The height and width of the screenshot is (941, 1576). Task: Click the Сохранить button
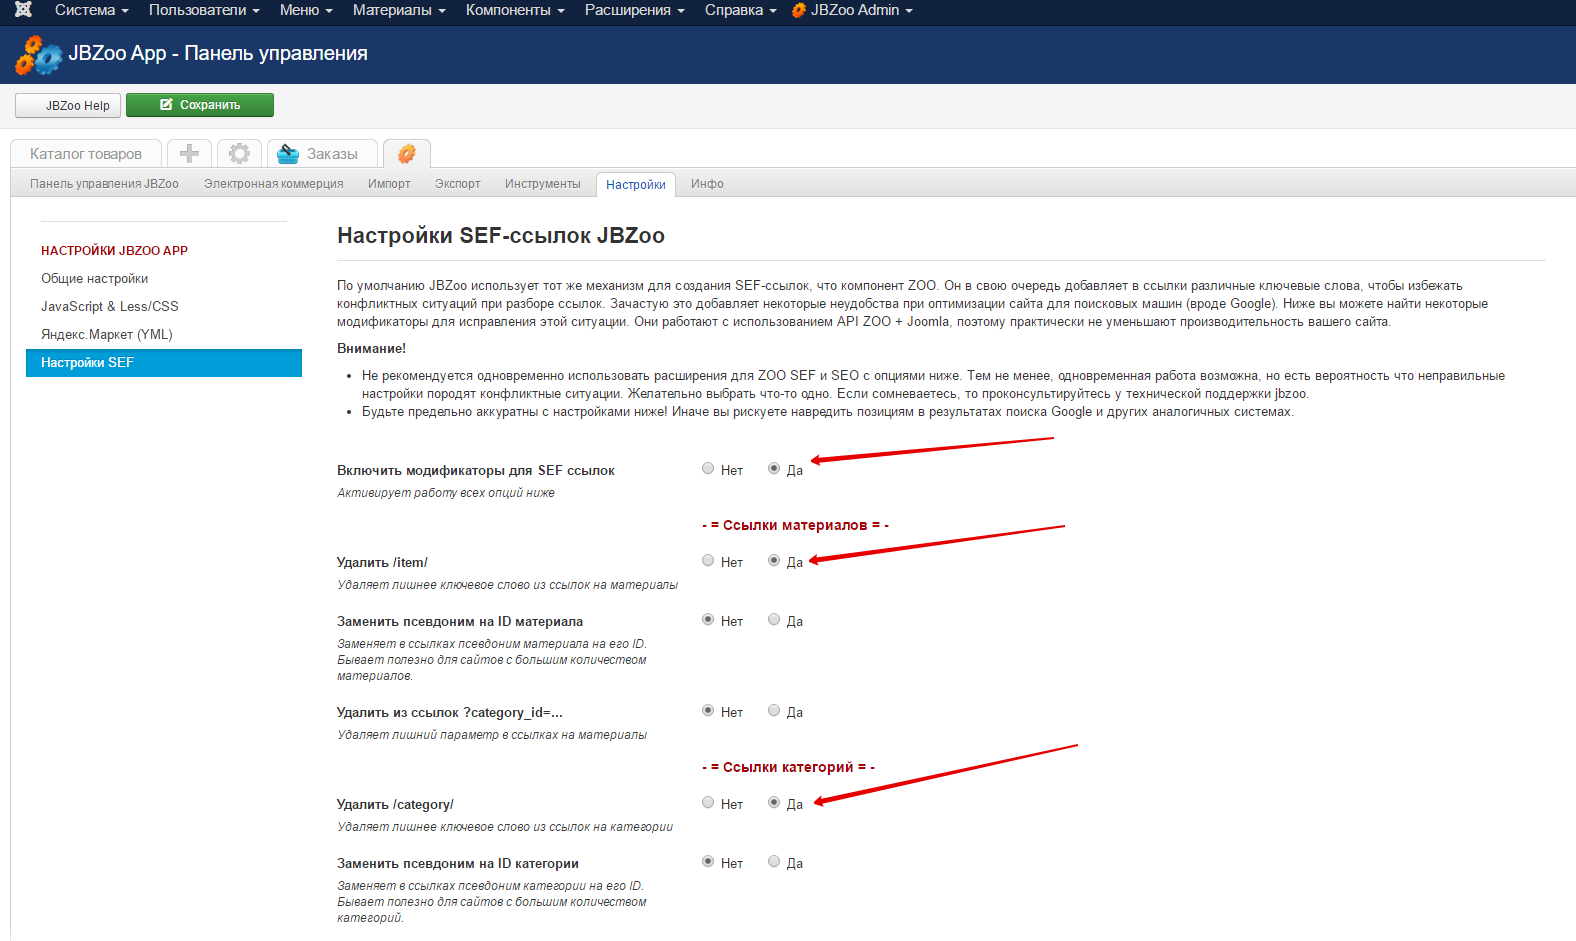(200, 105)
